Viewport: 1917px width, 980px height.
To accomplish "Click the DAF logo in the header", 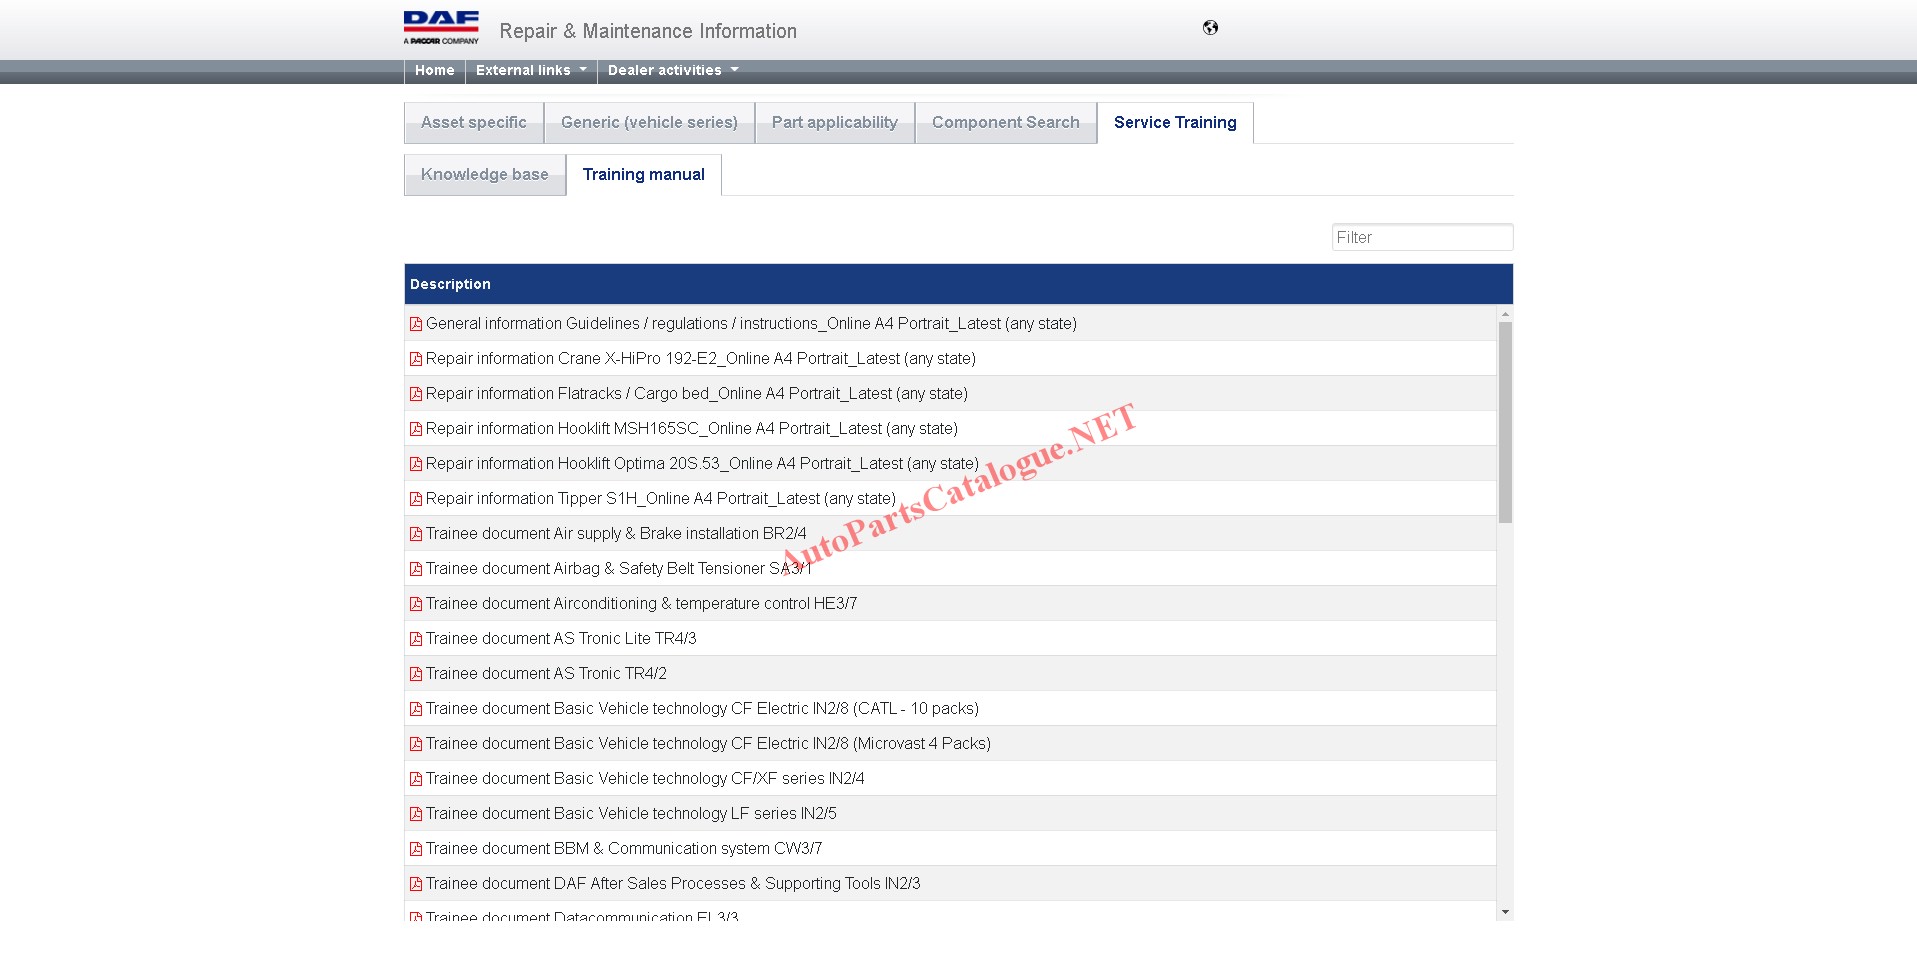I will click(441, 28).
